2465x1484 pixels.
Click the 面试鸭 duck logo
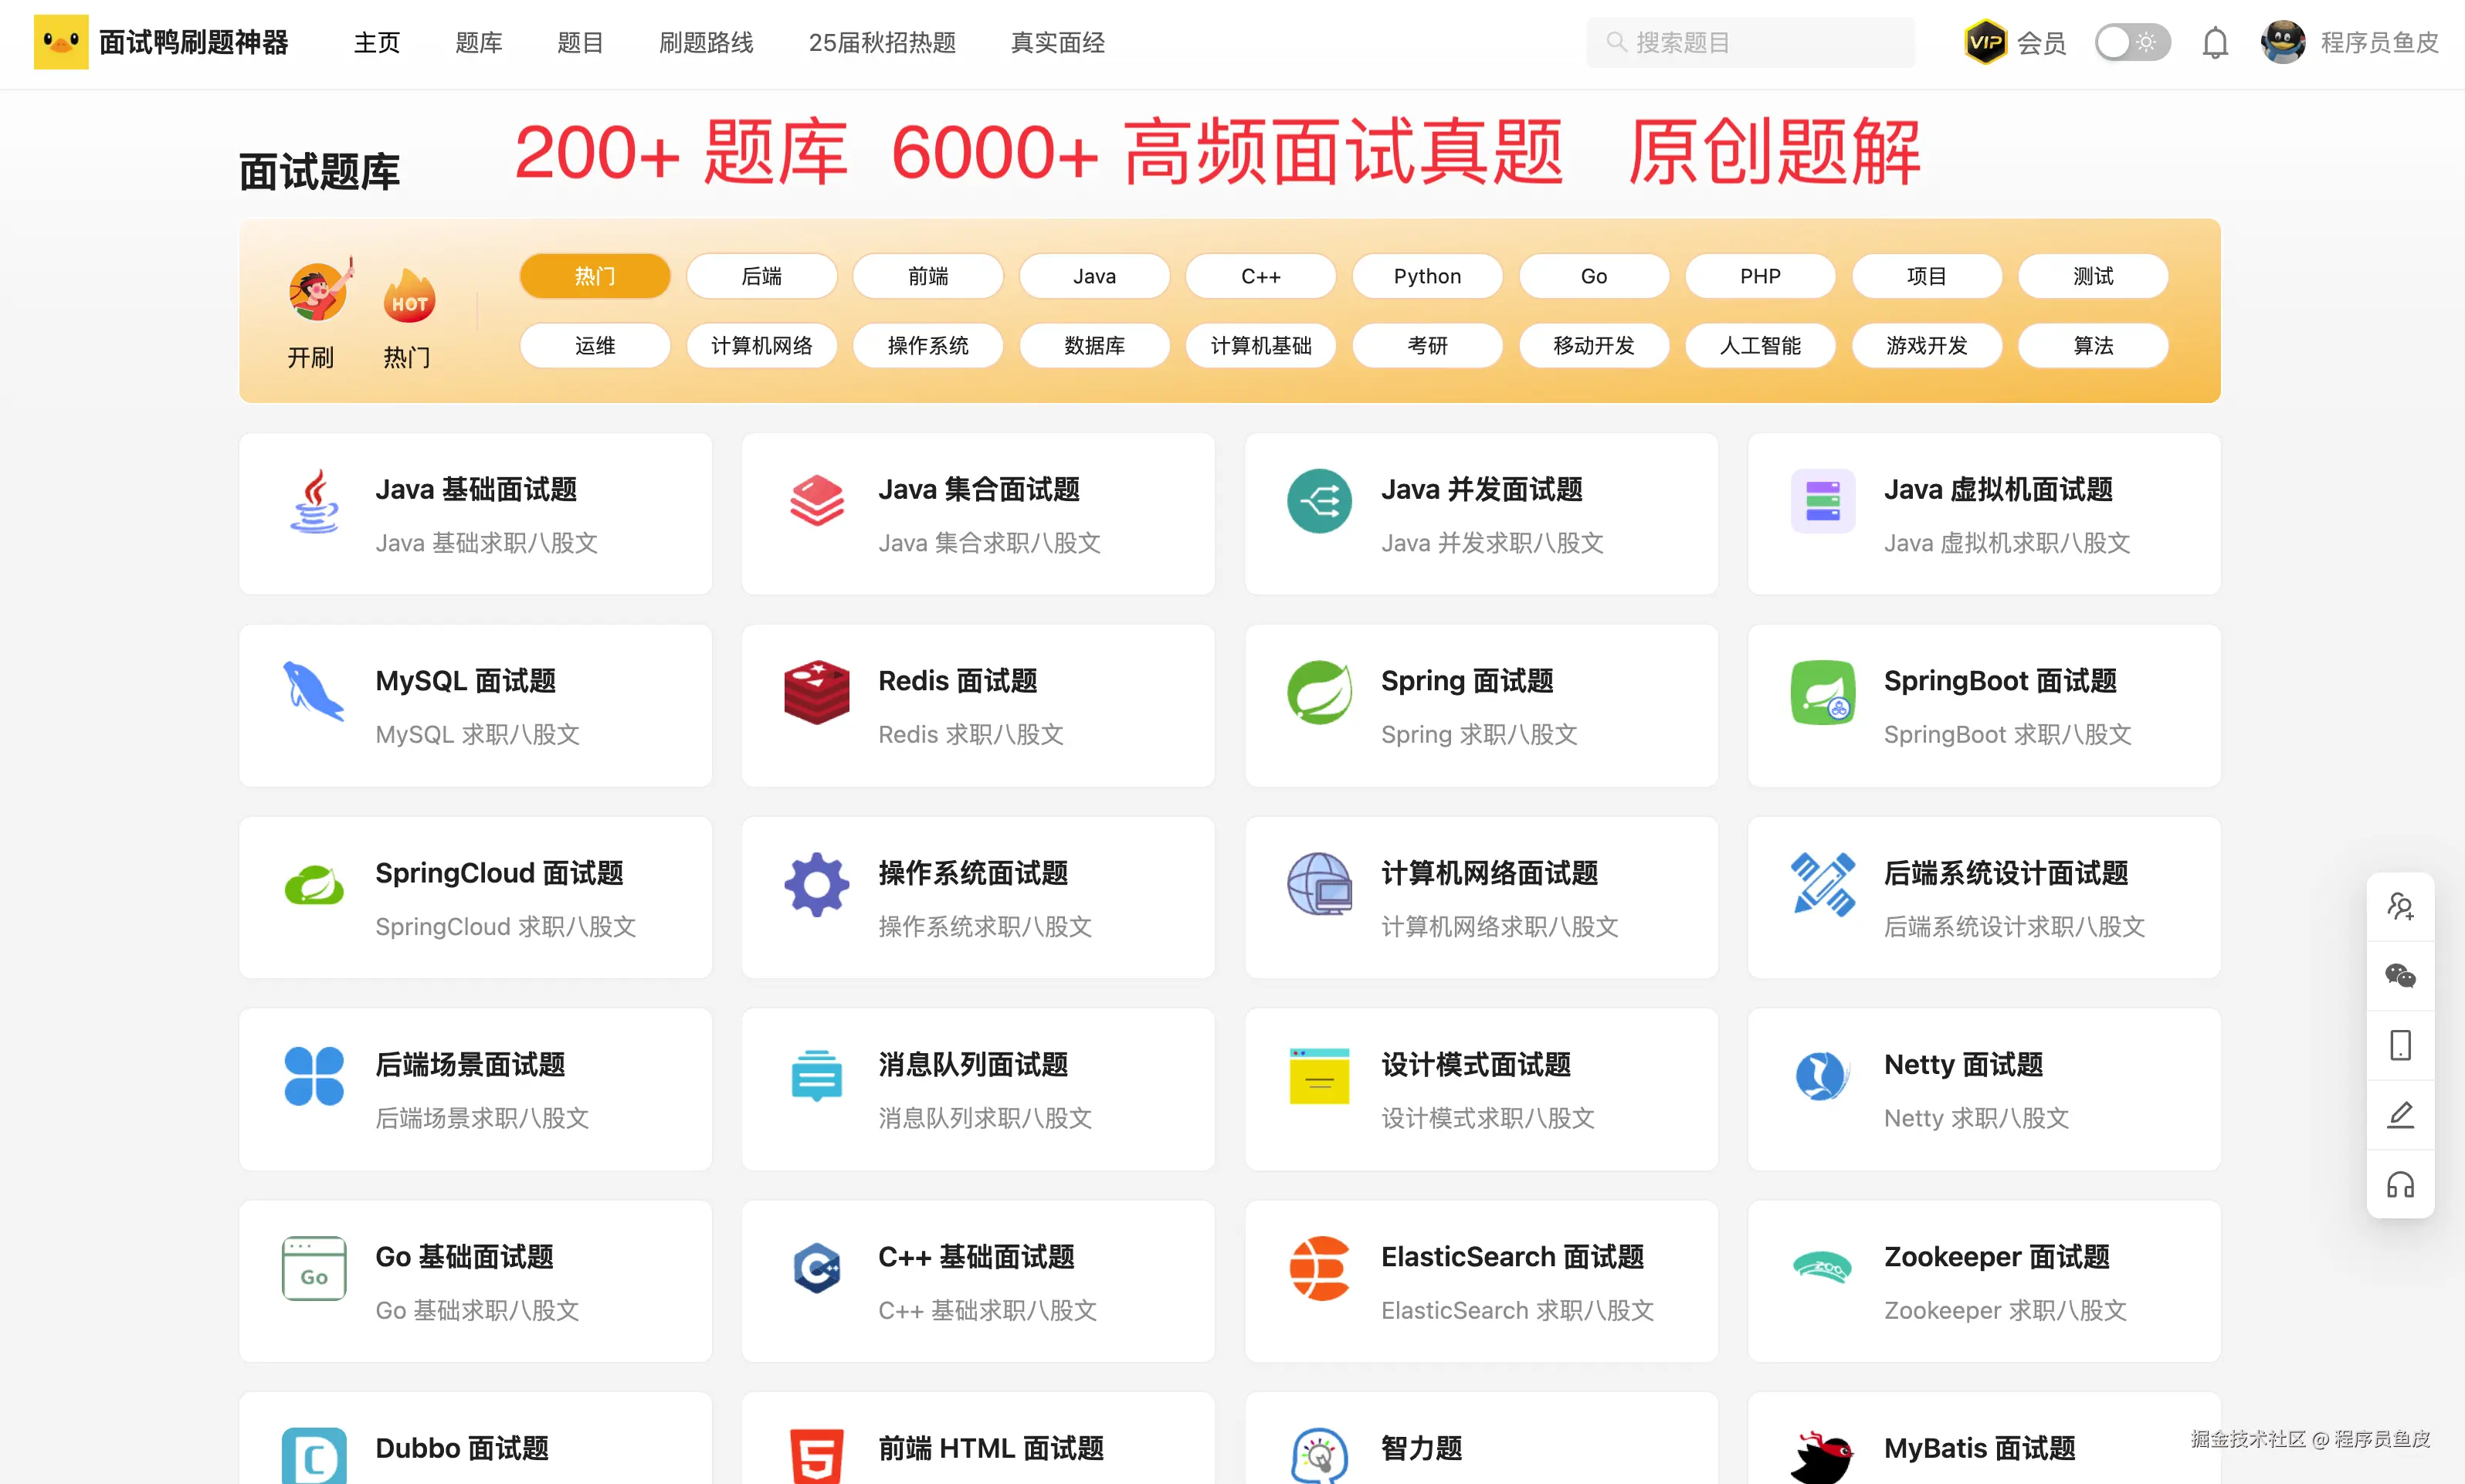[x=61, y=42]
